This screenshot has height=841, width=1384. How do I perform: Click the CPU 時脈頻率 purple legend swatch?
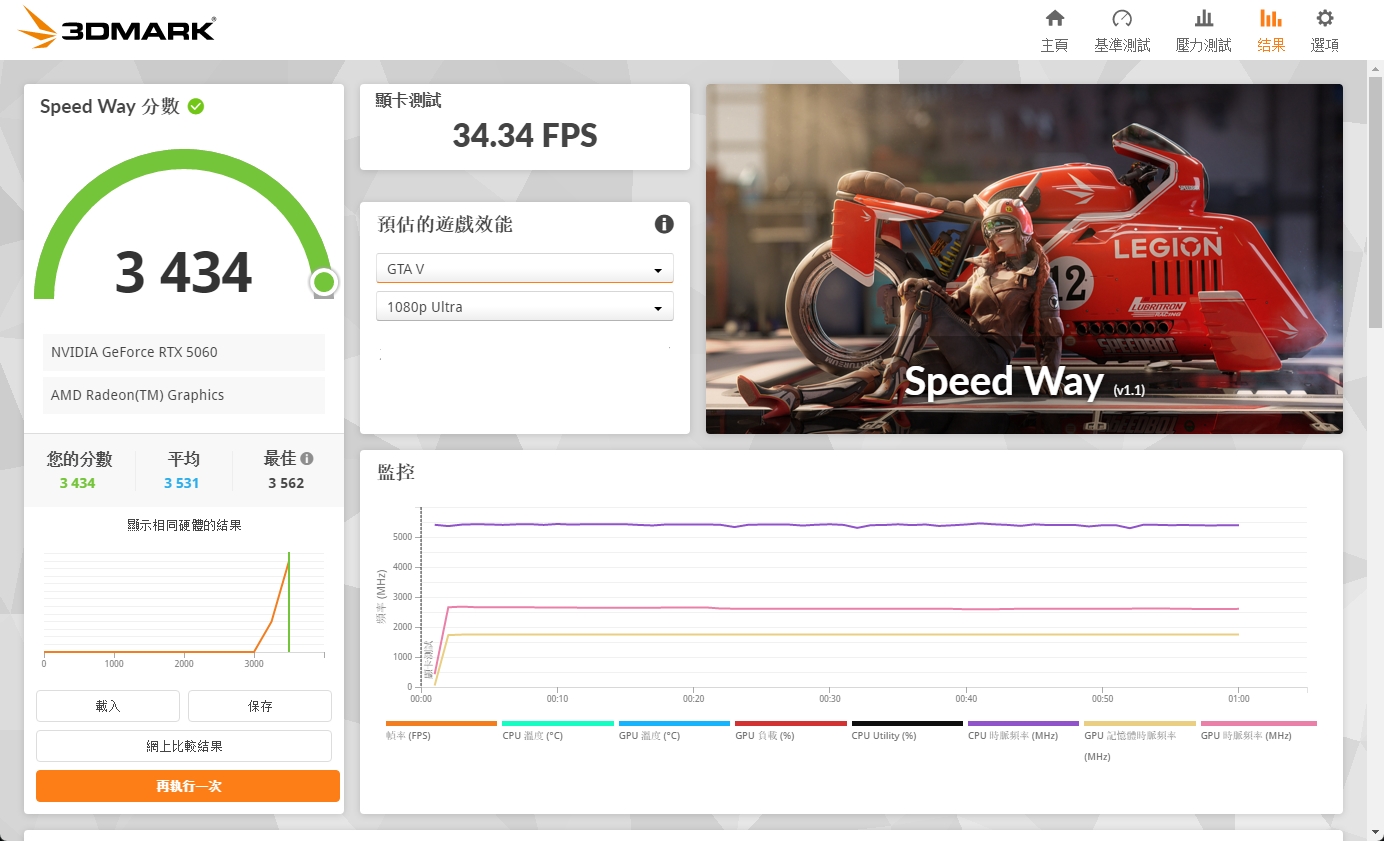[1023, 723]
